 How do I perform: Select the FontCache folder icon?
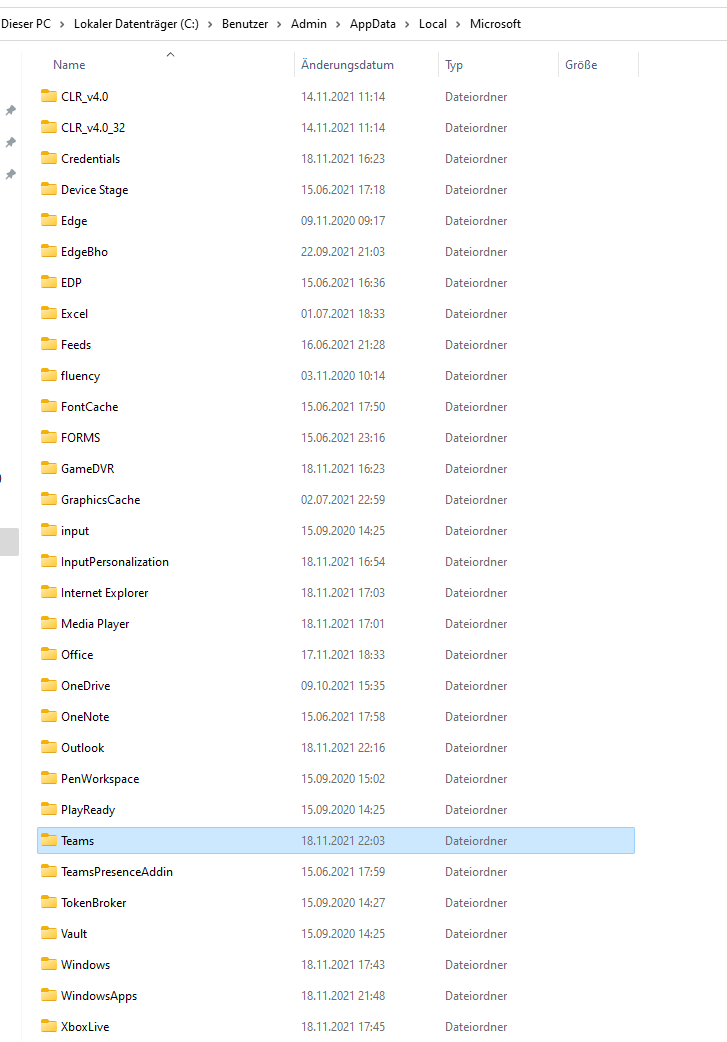click(49, 406)
